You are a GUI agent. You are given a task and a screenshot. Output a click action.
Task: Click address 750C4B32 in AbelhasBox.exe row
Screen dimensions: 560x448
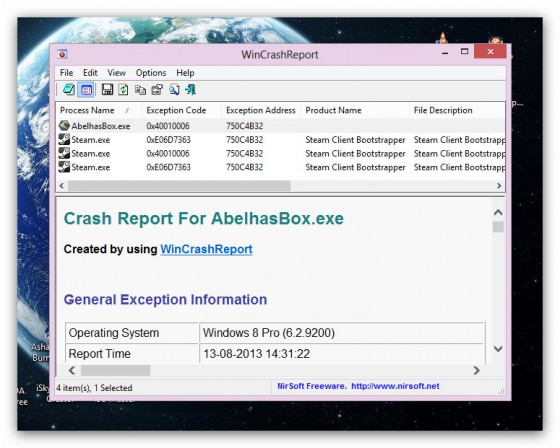click(244, 126)
